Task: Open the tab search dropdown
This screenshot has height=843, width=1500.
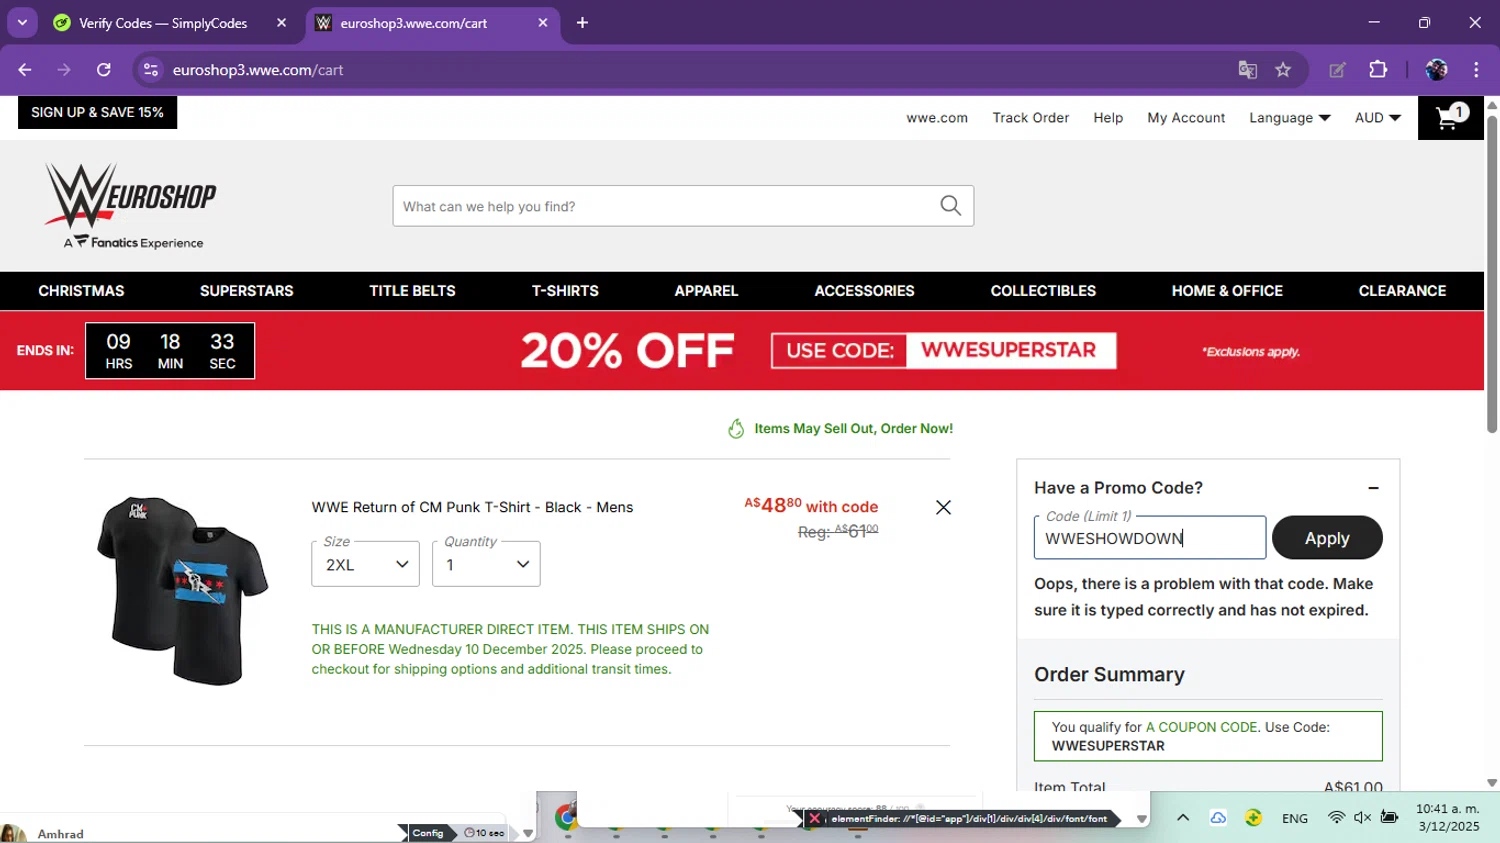Action: [22, 23]
